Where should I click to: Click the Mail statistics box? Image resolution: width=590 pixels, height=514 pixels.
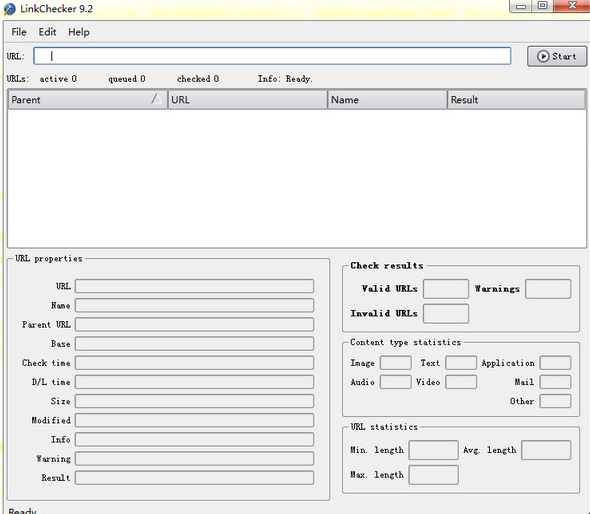[555, 382]
